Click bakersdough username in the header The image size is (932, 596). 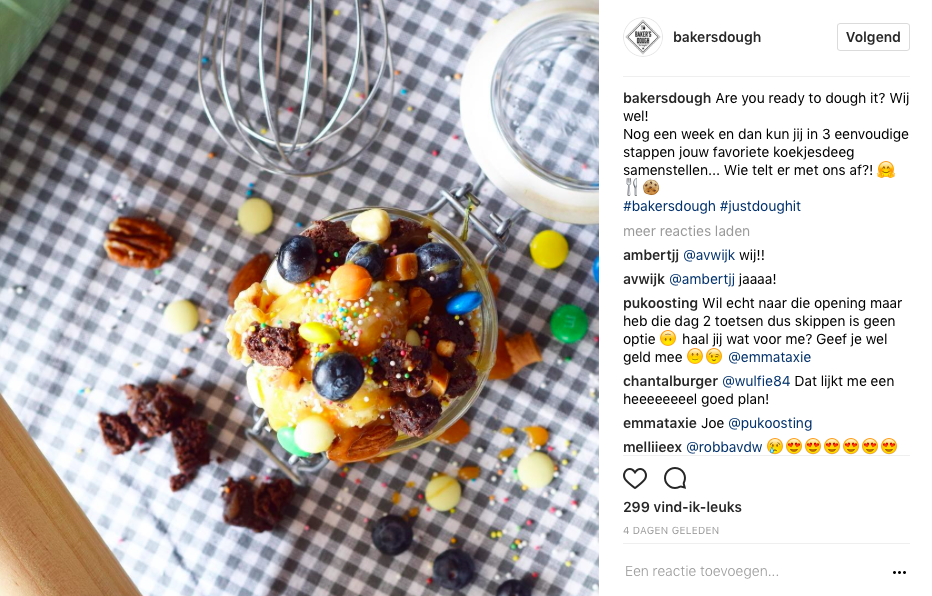point(717,37)
